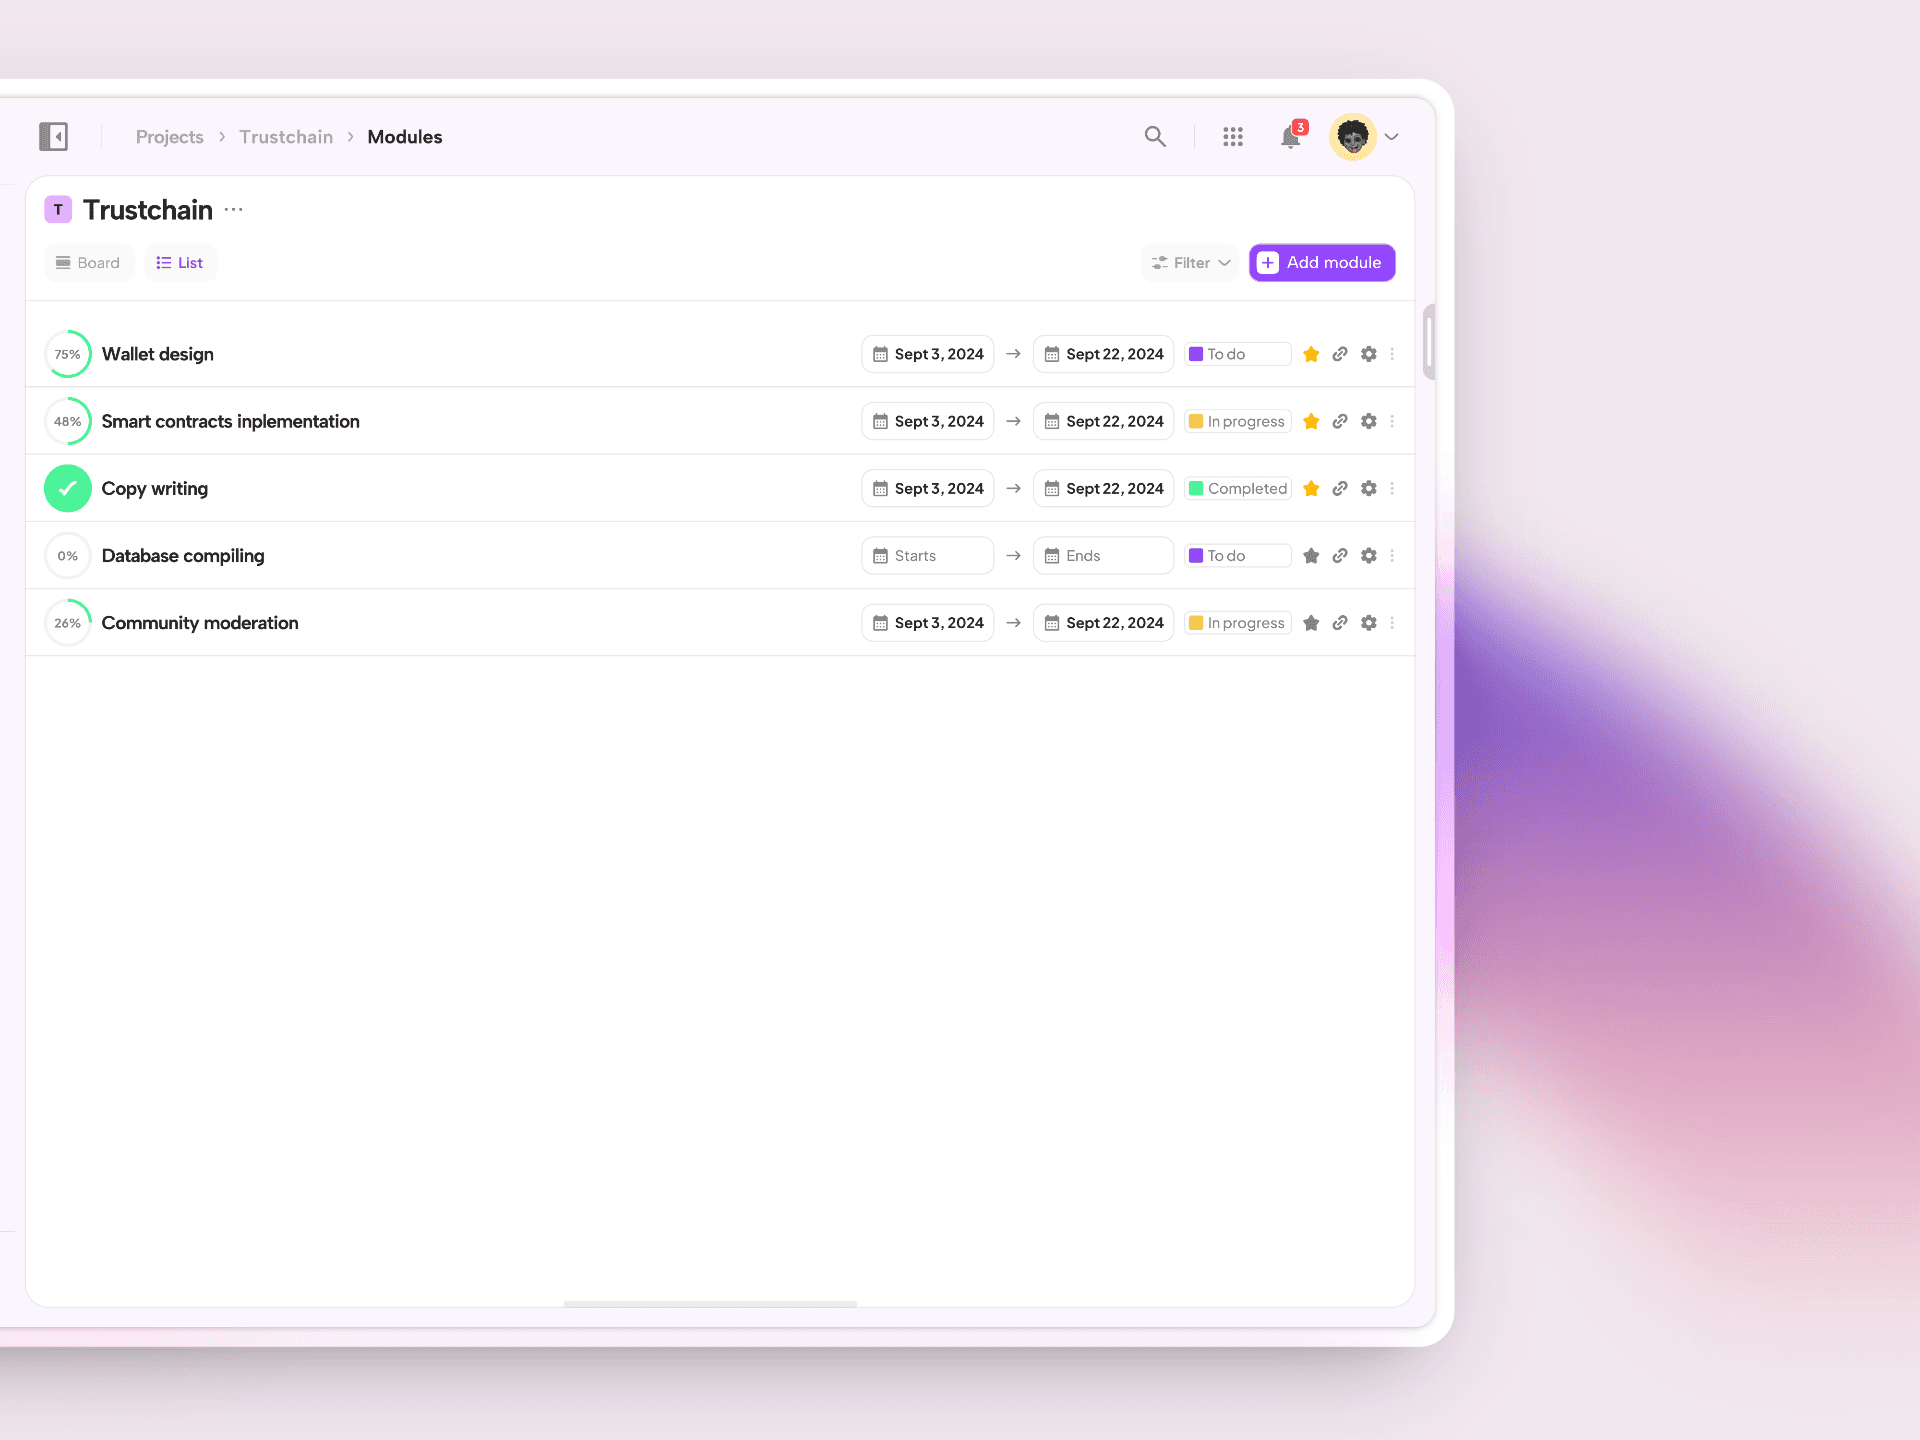Star the Community moderation module
The height and width of the screenshot is (1440, 1920).
(x=1311, y=623)
